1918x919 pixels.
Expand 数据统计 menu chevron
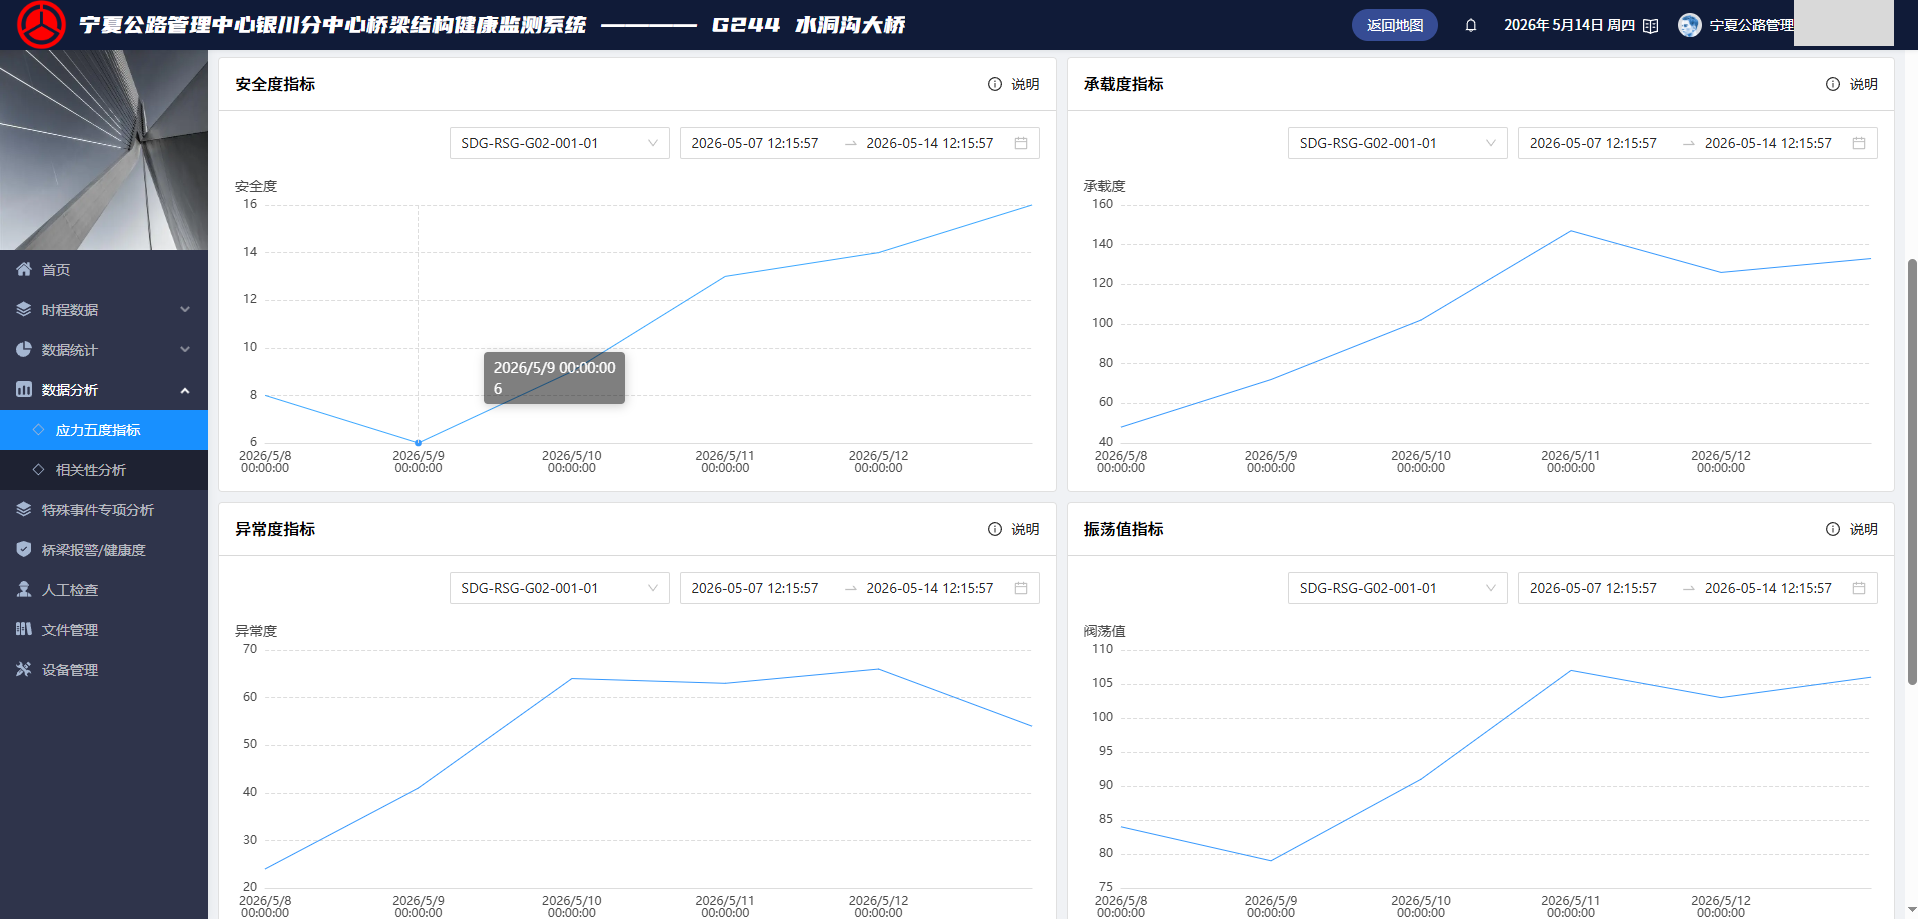pyautogui.click(x=185, y=349)
